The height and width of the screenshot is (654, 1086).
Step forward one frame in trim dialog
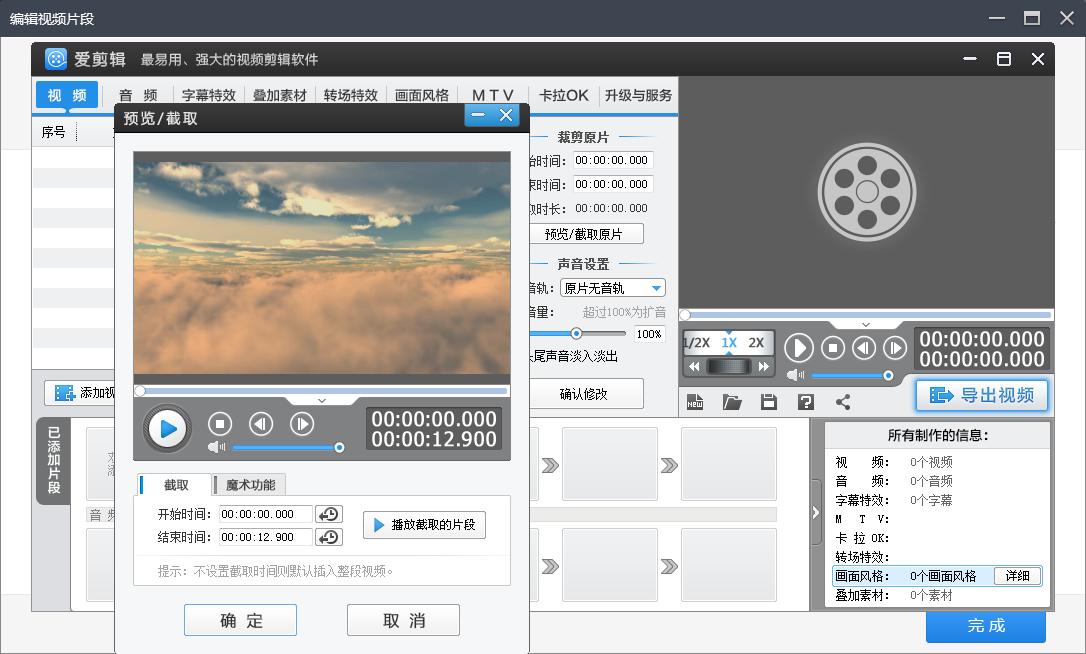tap(301, 424)
